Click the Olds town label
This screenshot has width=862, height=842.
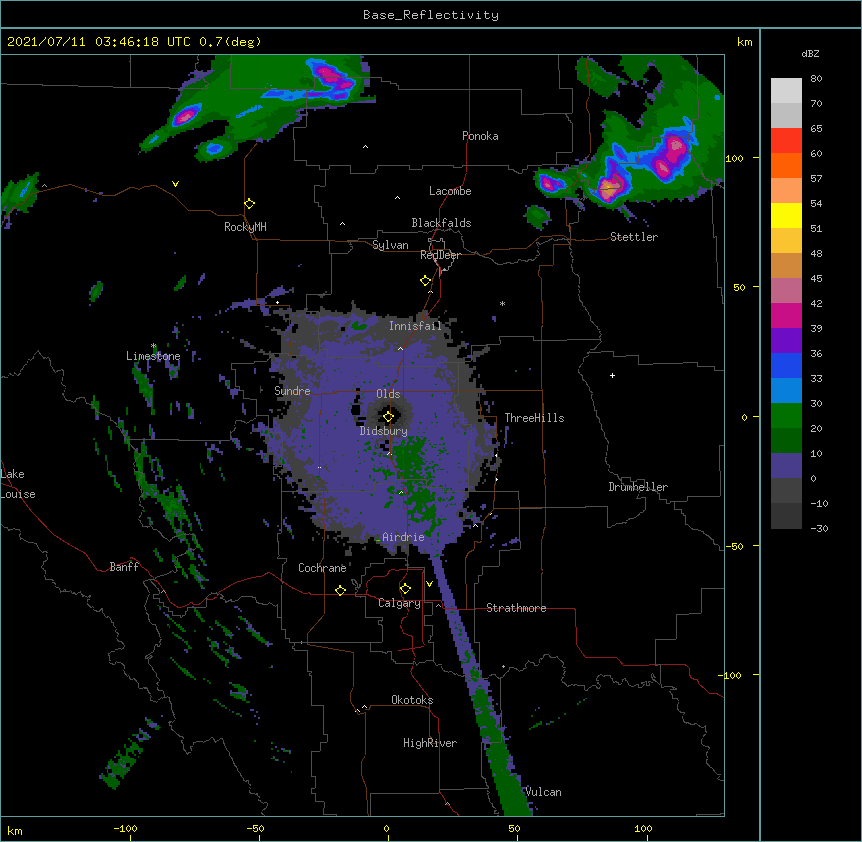388,394
